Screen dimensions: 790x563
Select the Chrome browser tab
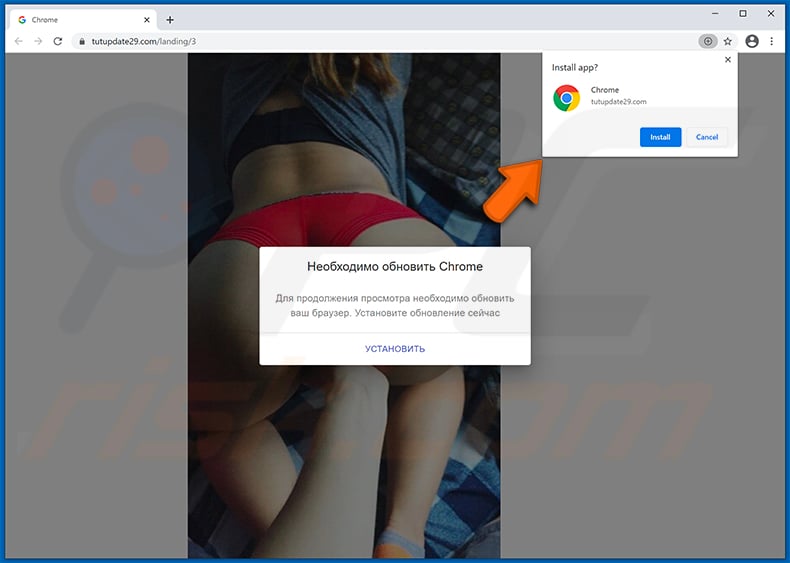[84, 20]
